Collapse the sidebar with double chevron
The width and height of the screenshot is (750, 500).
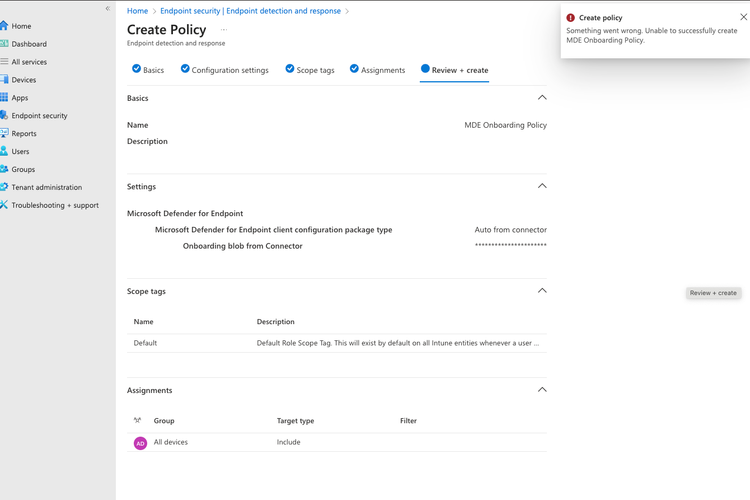click(108, 8)
